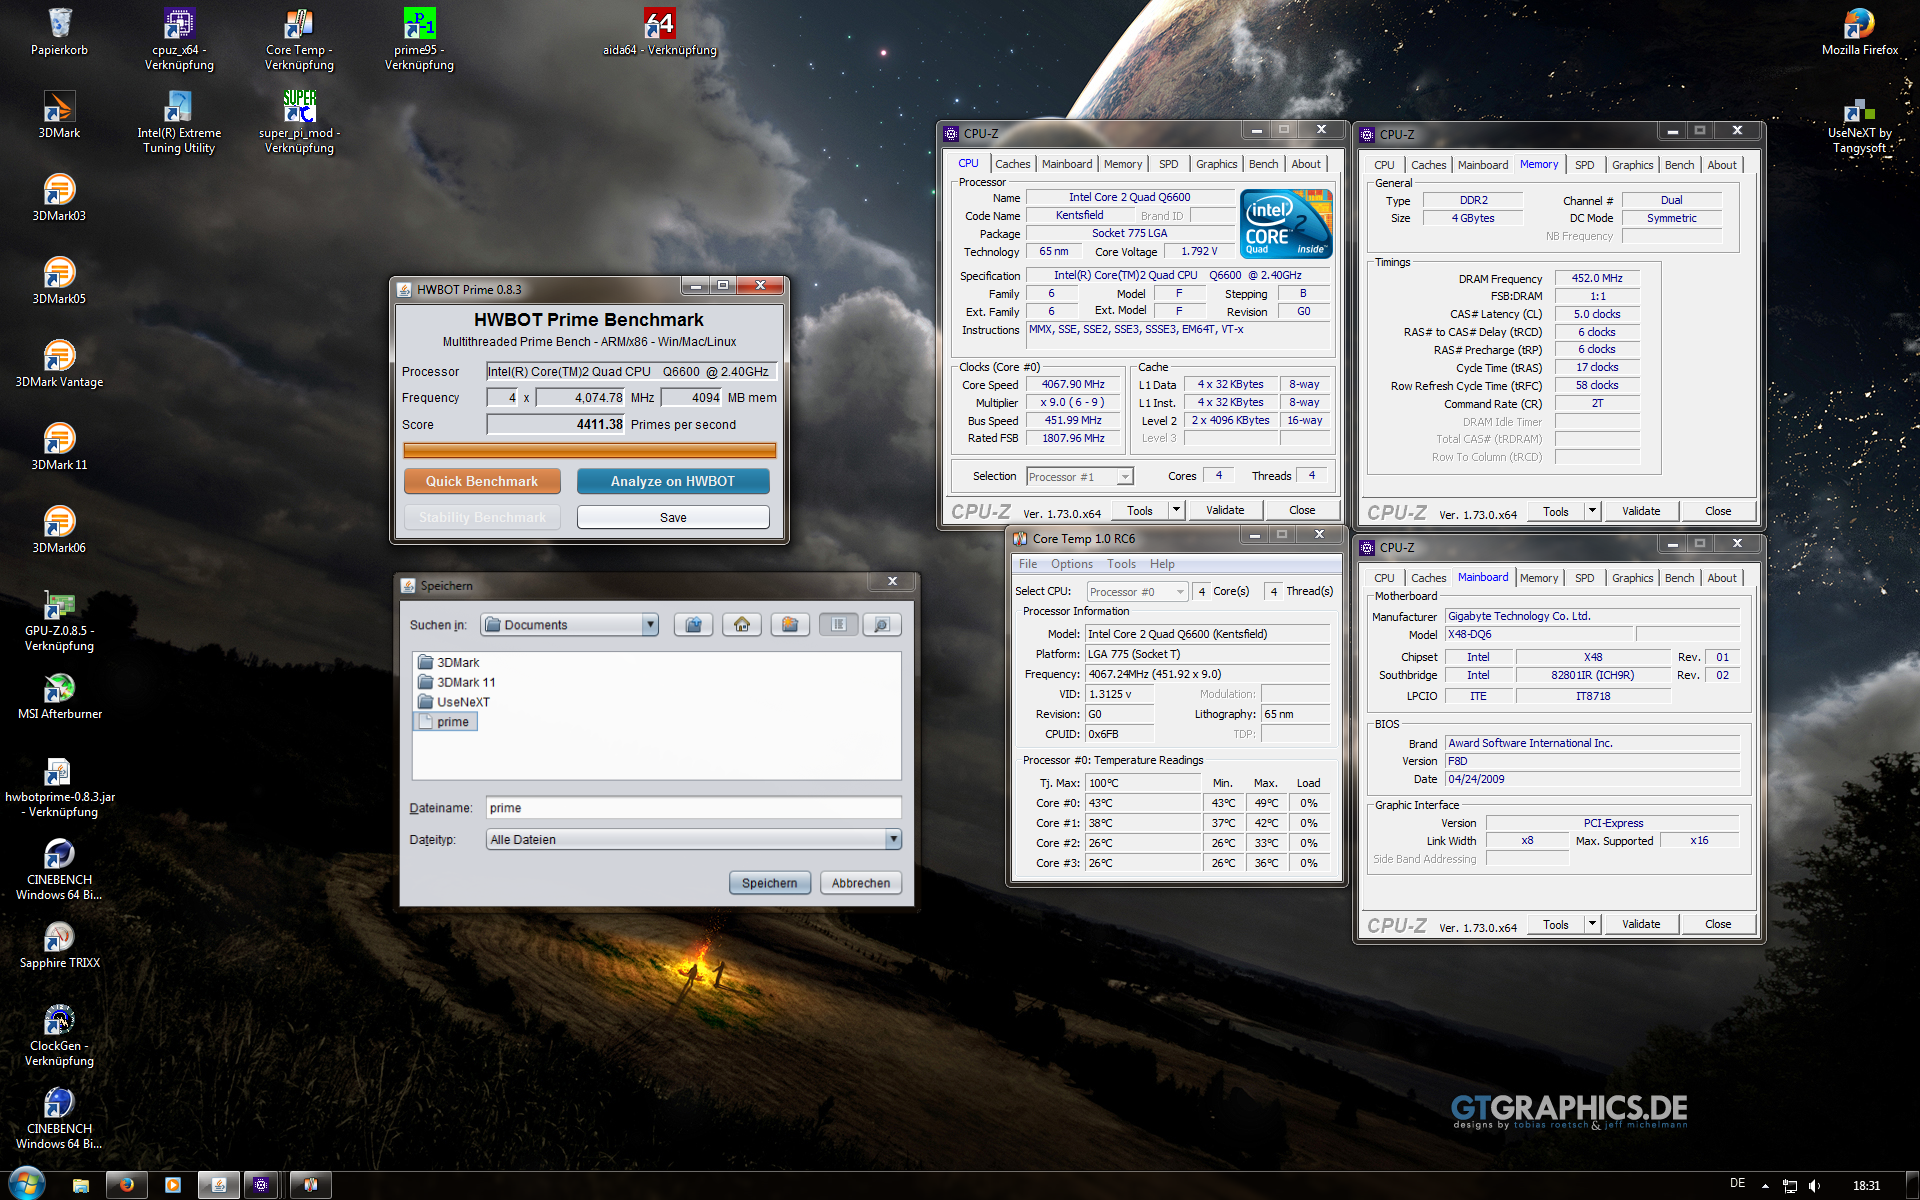Switch to details view in the Speichern dialog
1920x1200 pixels.
(881, 625)
